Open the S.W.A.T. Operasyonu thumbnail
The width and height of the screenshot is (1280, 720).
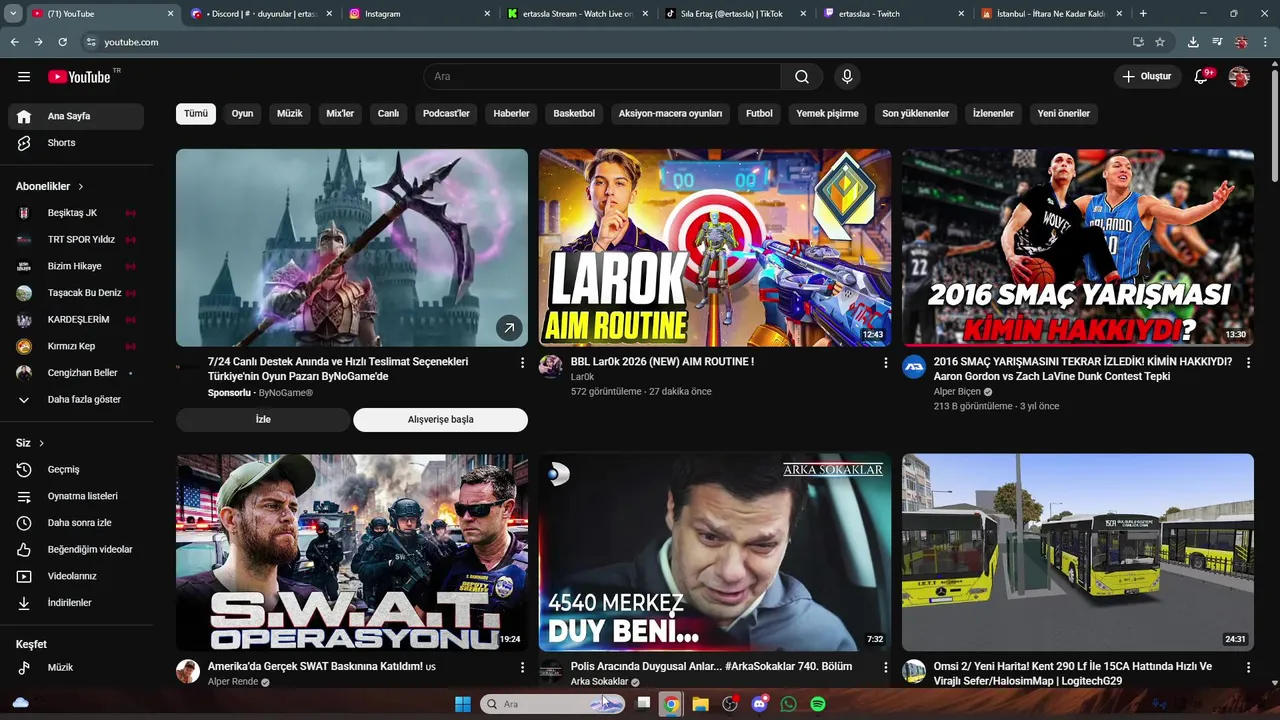pyautogui.click(x=352, y=553)
